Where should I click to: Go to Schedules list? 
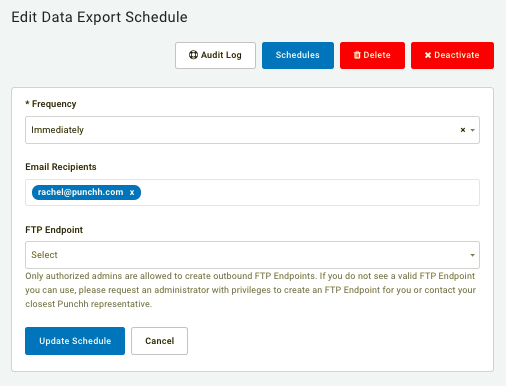(x=298, y=55)
